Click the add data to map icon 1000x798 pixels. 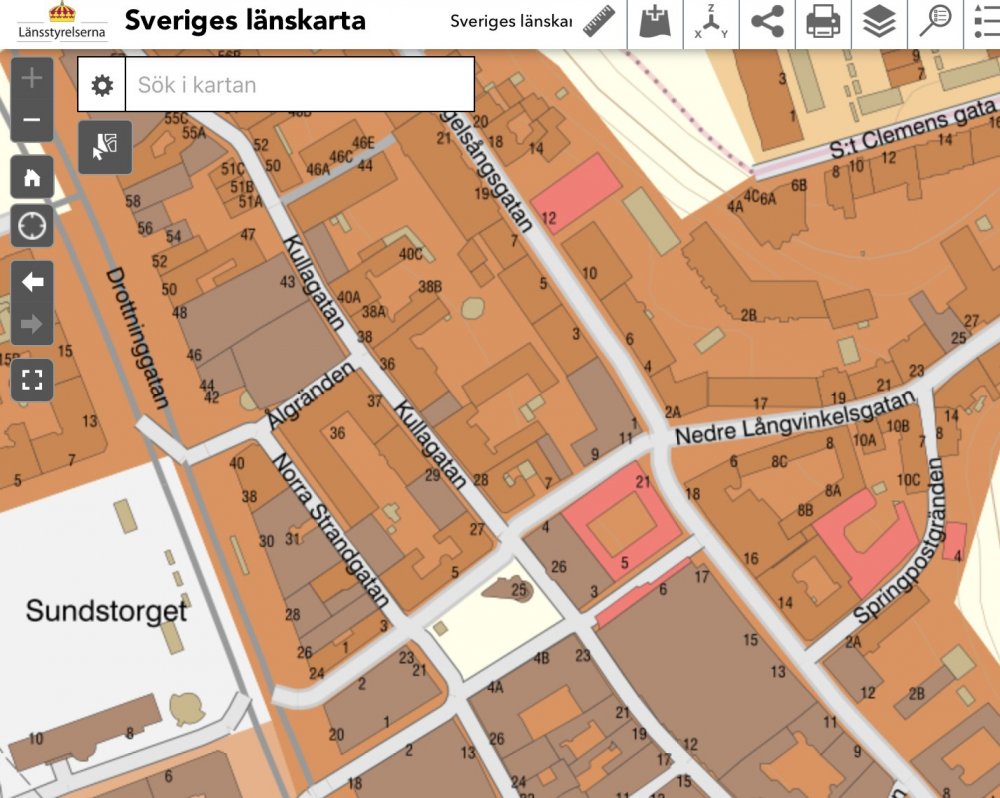(x=655, y=21)
